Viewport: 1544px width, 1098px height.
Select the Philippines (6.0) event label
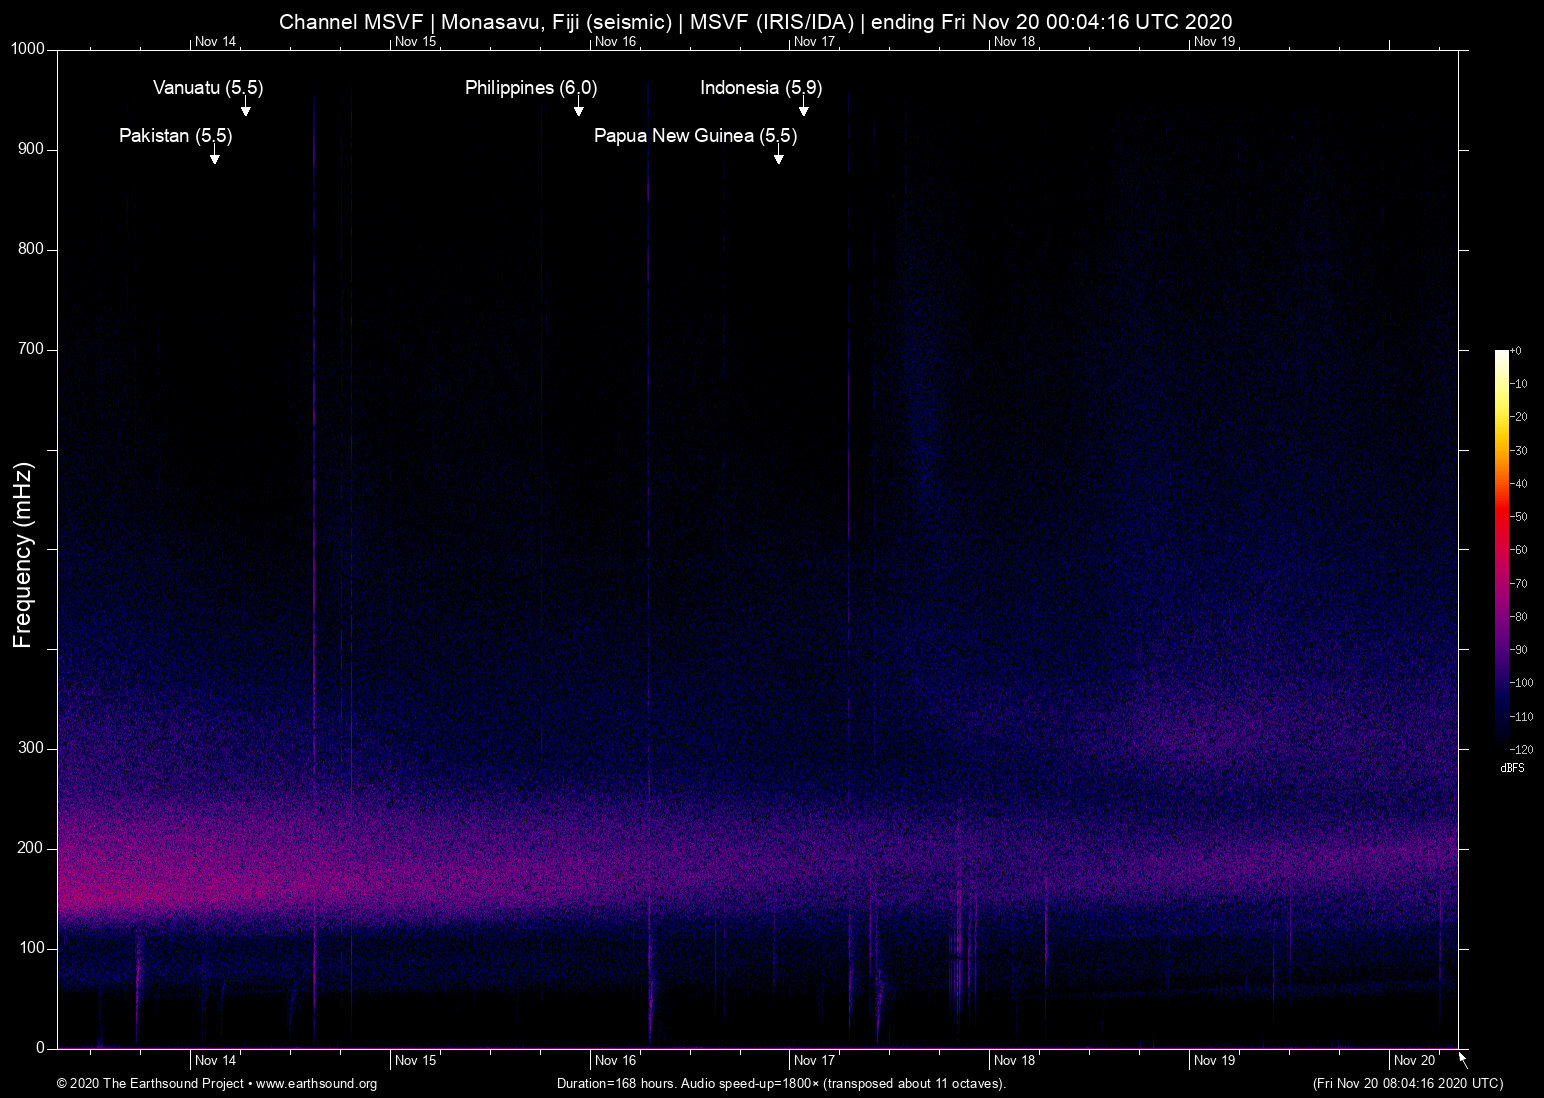[531, 88]
